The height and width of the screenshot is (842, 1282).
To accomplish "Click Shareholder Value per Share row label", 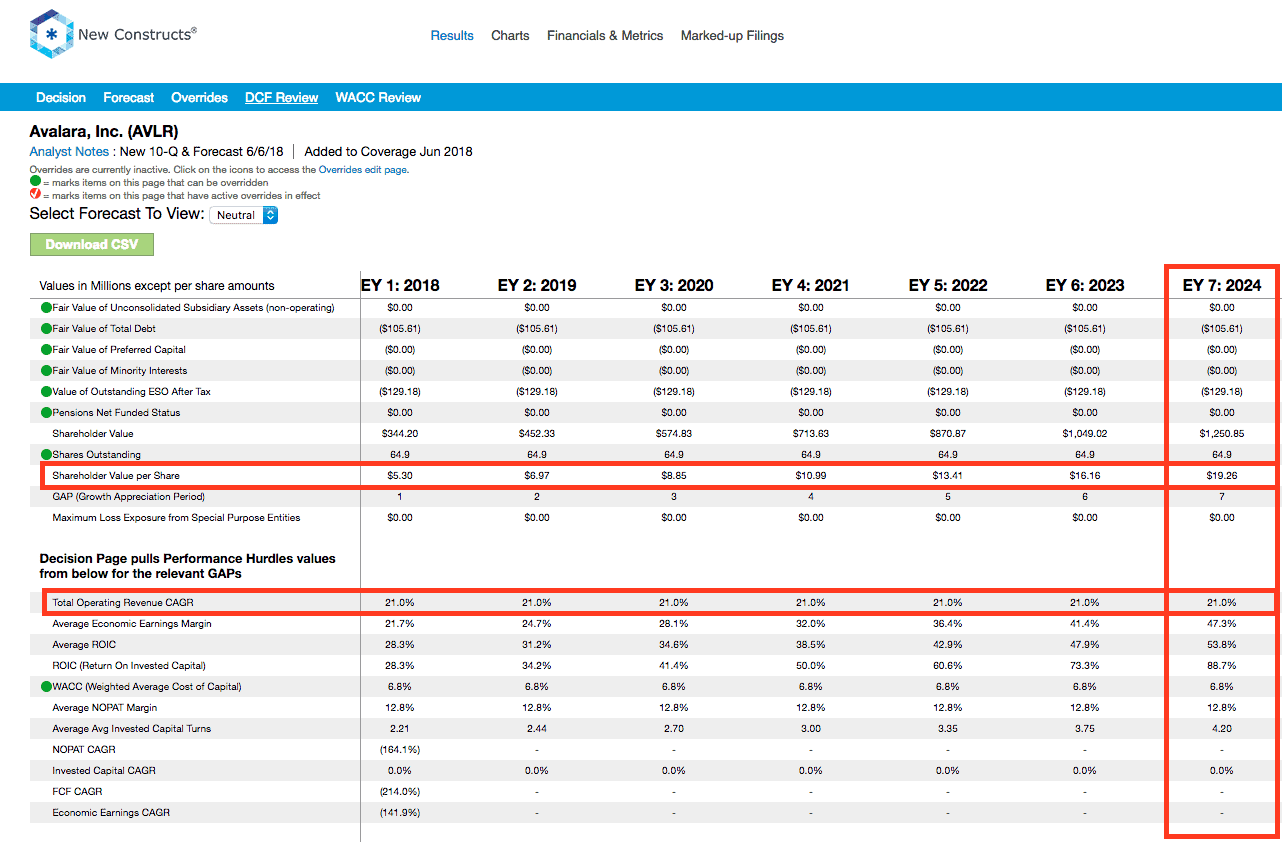I will pyautogui.click(x=116, y=475).
